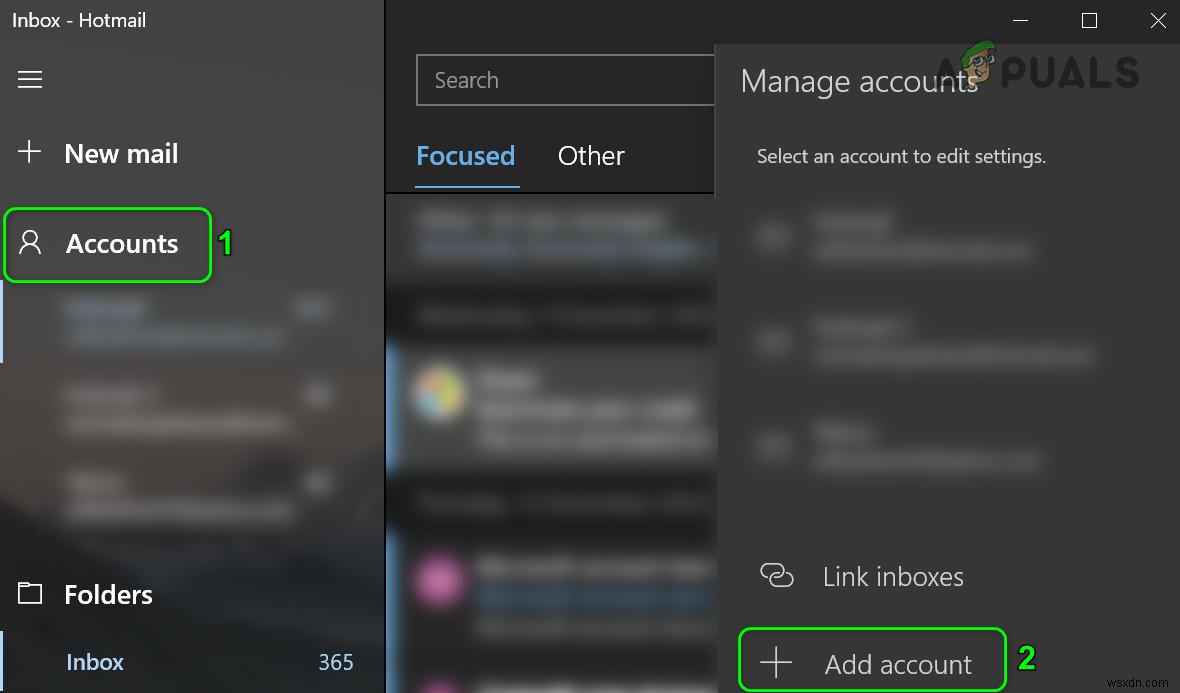Open the hamburger navigation menu

coord(30,79)
